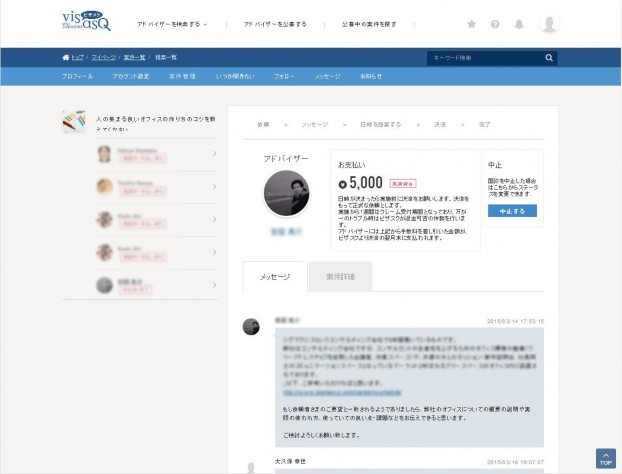The image size is (622, 474).
Task: Click the sender name 大久保 幸世
Action: (290, 461)
